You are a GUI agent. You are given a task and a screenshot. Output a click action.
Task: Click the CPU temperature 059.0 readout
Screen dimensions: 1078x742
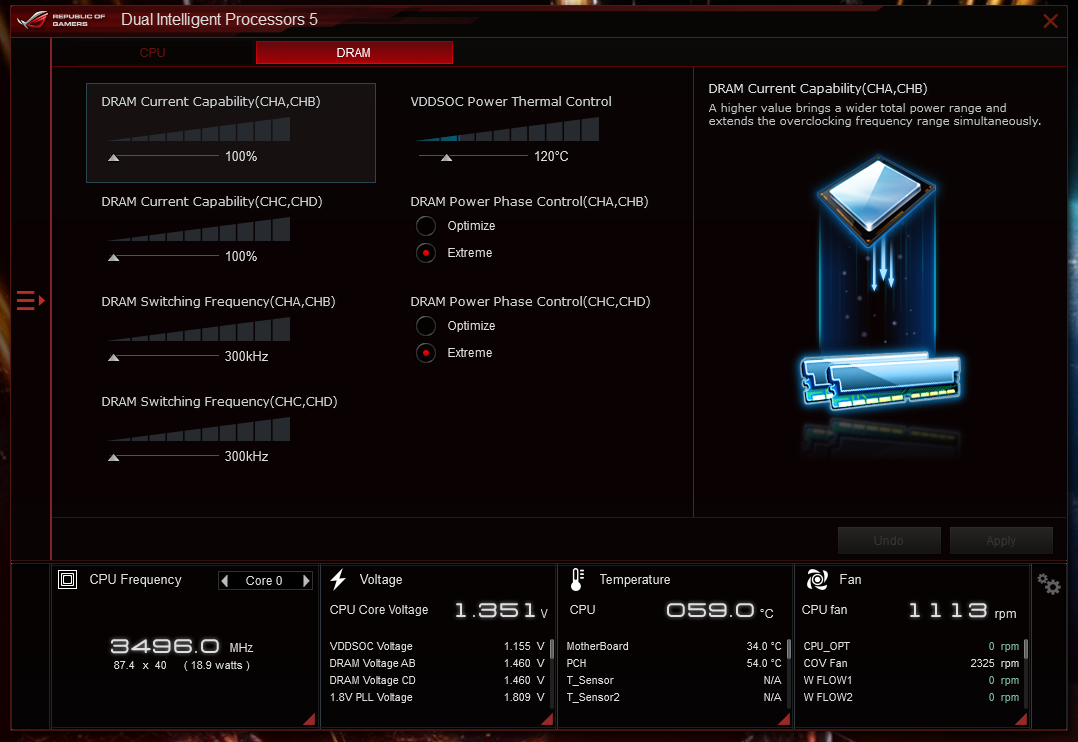(720, 610)
